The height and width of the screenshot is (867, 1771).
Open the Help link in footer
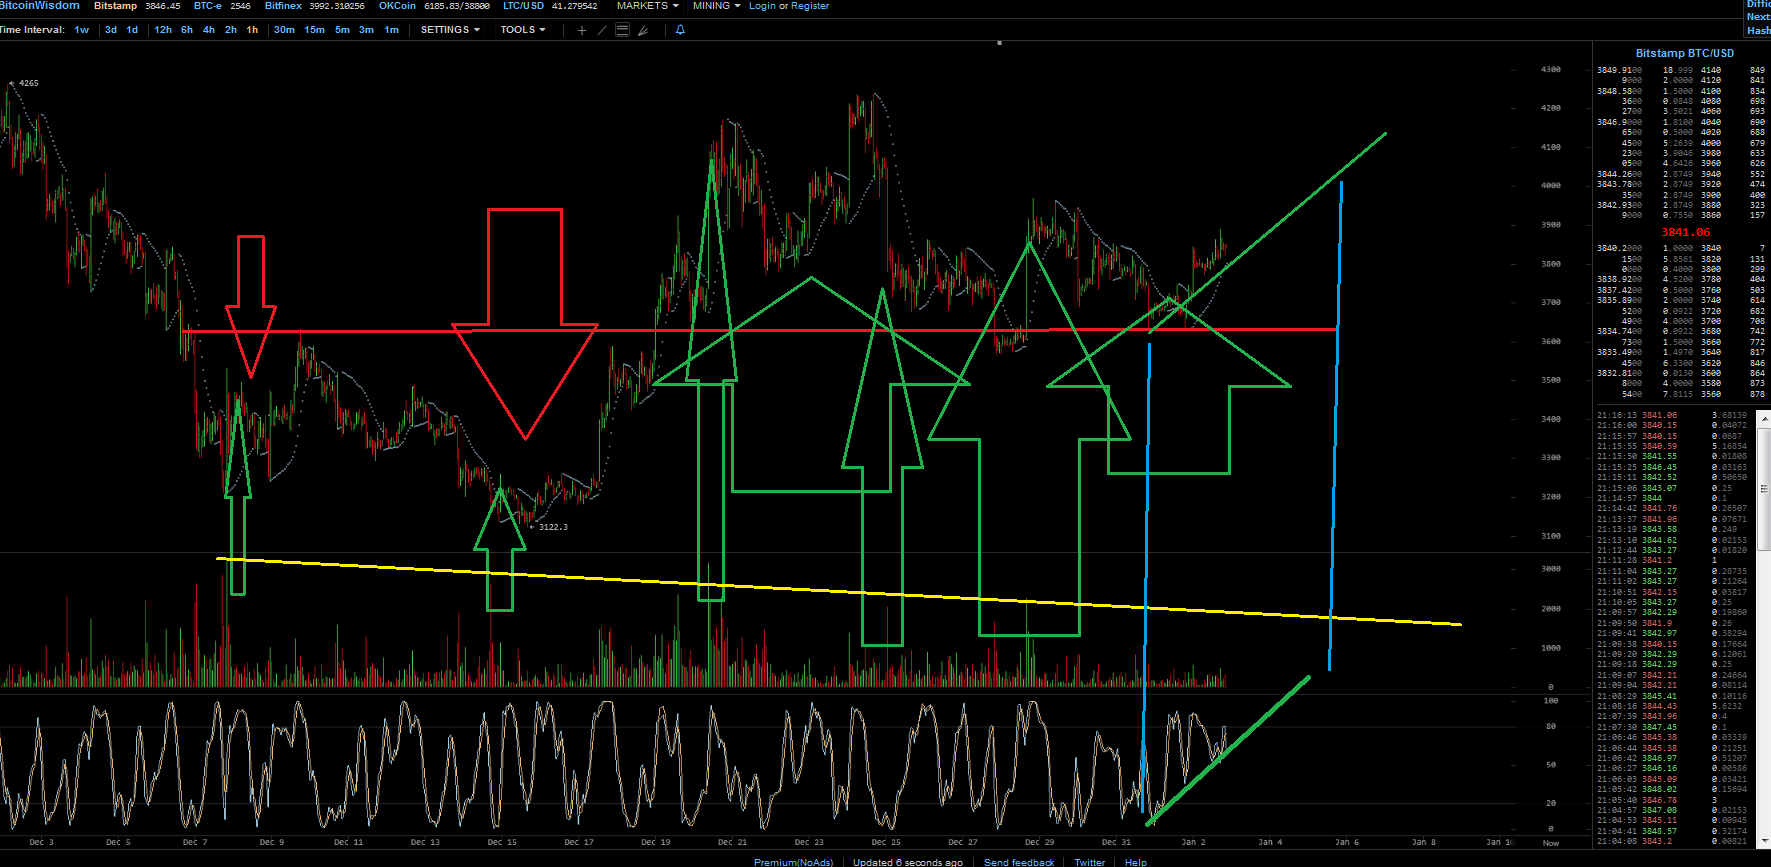(x=1136, y=862)
